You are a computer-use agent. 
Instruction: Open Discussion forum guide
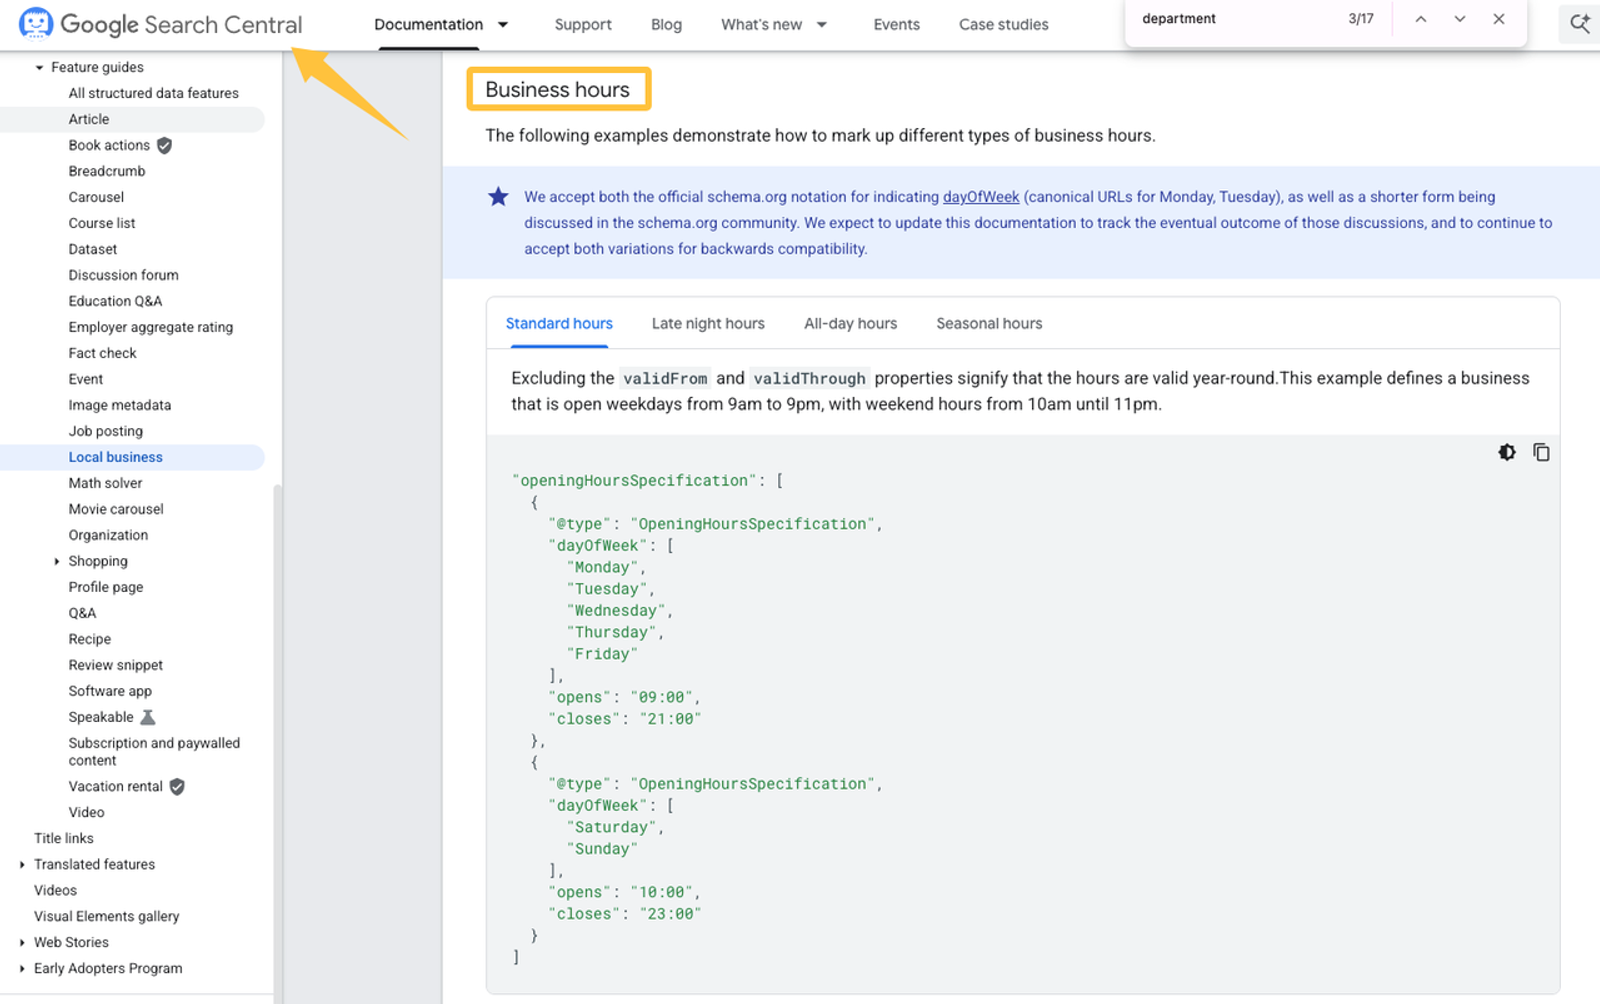pyautogui.click(x=123, y=275)
